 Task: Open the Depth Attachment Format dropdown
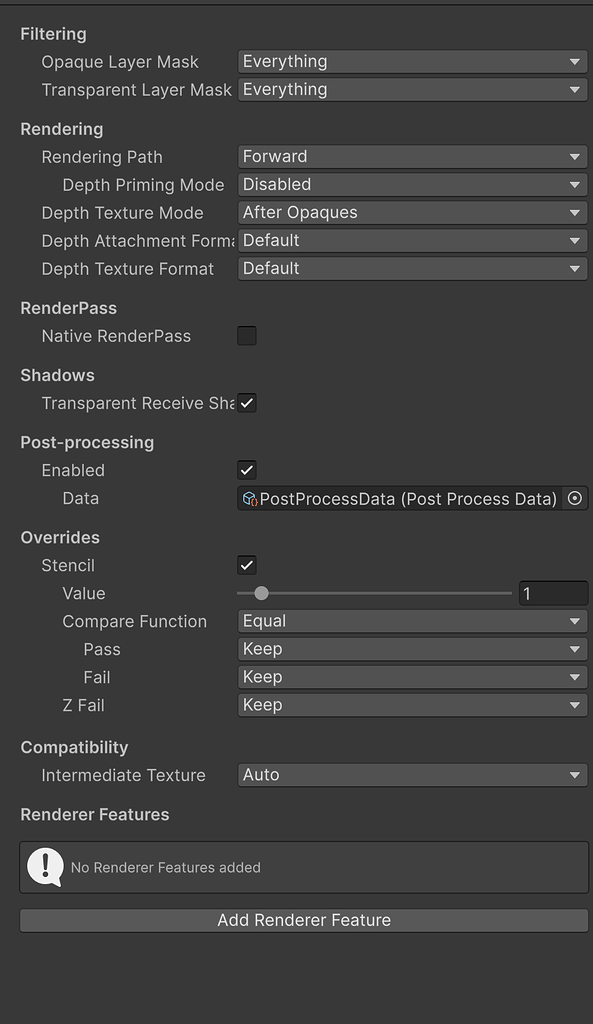point(412,240)
